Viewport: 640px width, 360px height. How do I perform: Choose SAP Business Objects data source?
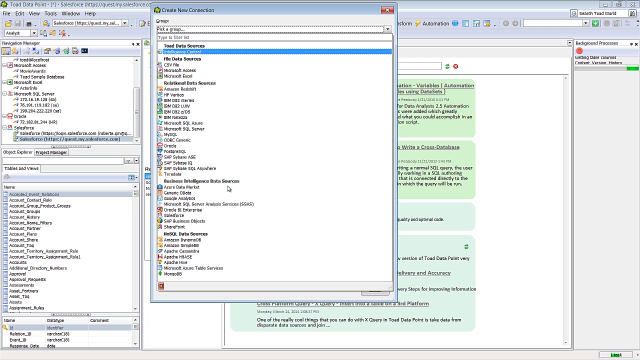tap(184, 221)
